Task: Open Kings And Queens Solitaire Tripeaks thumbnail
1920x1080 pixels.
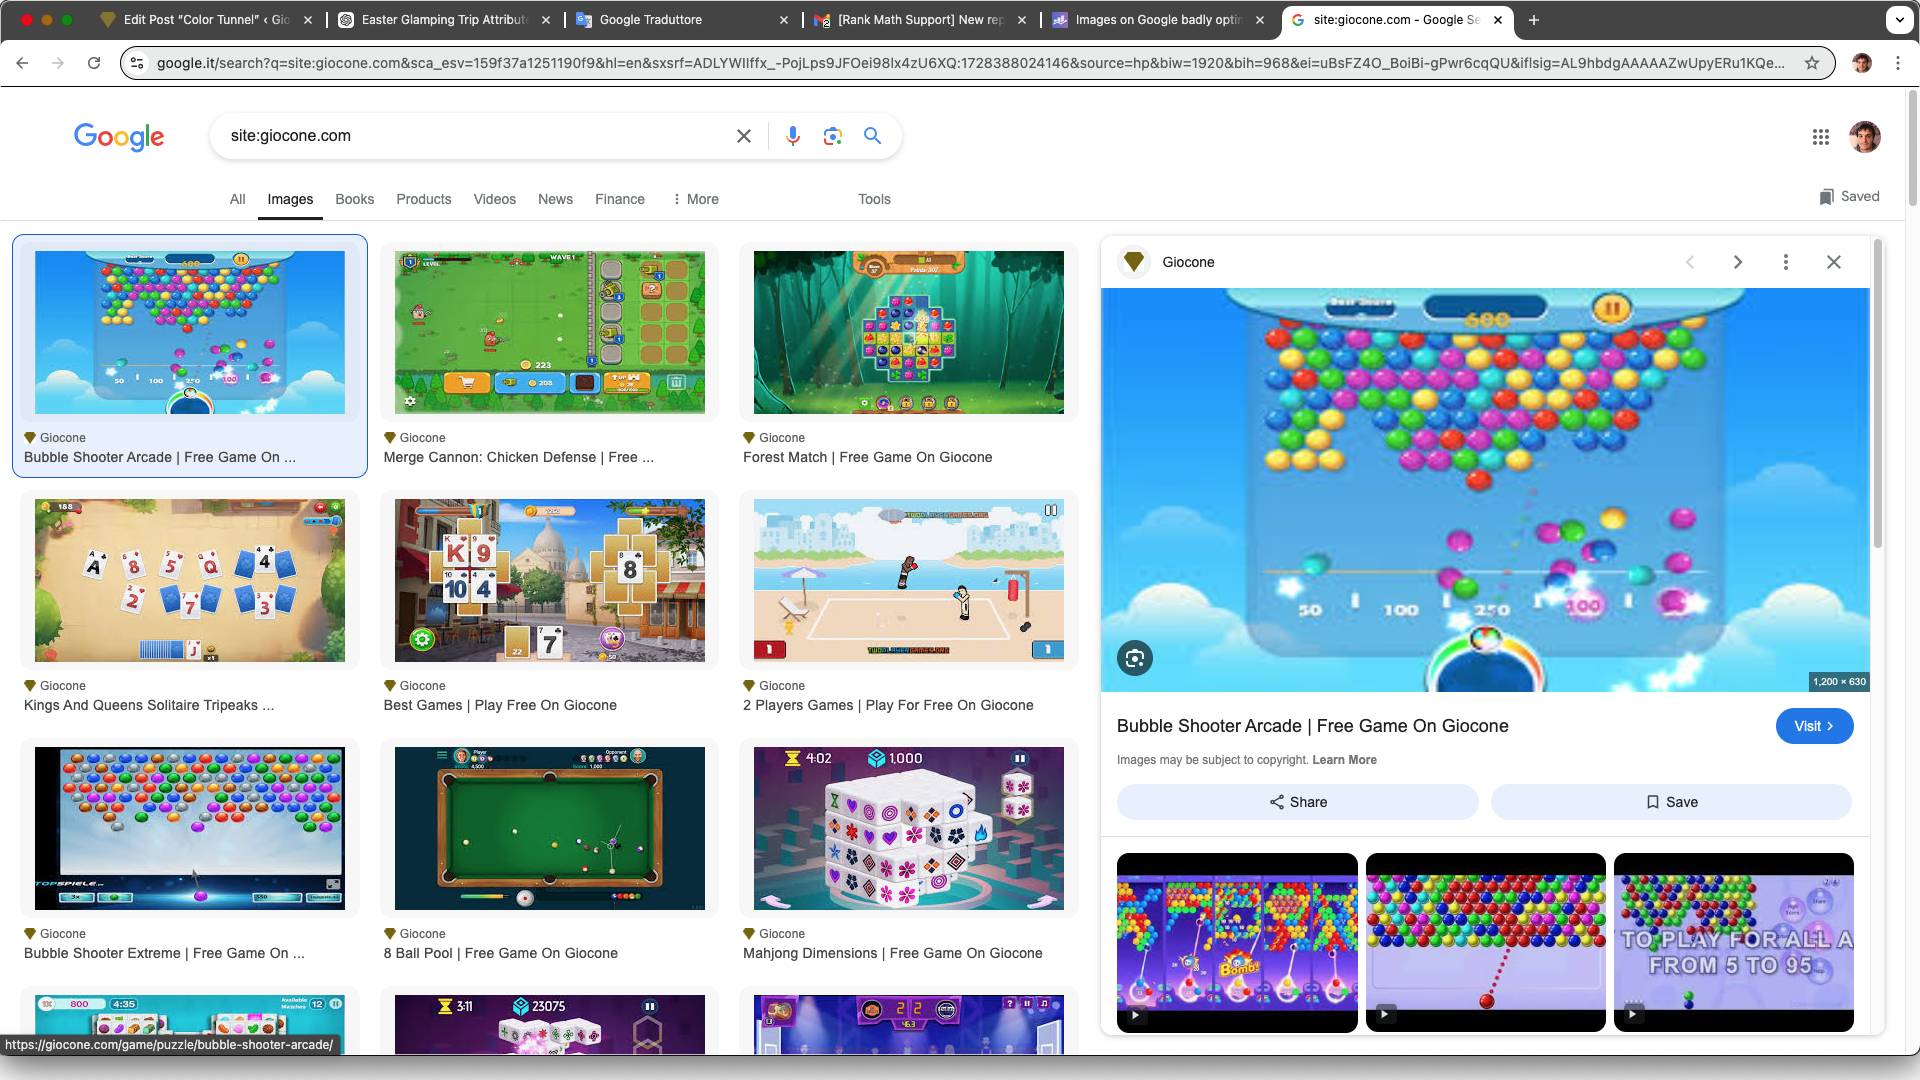Action: 190,580
